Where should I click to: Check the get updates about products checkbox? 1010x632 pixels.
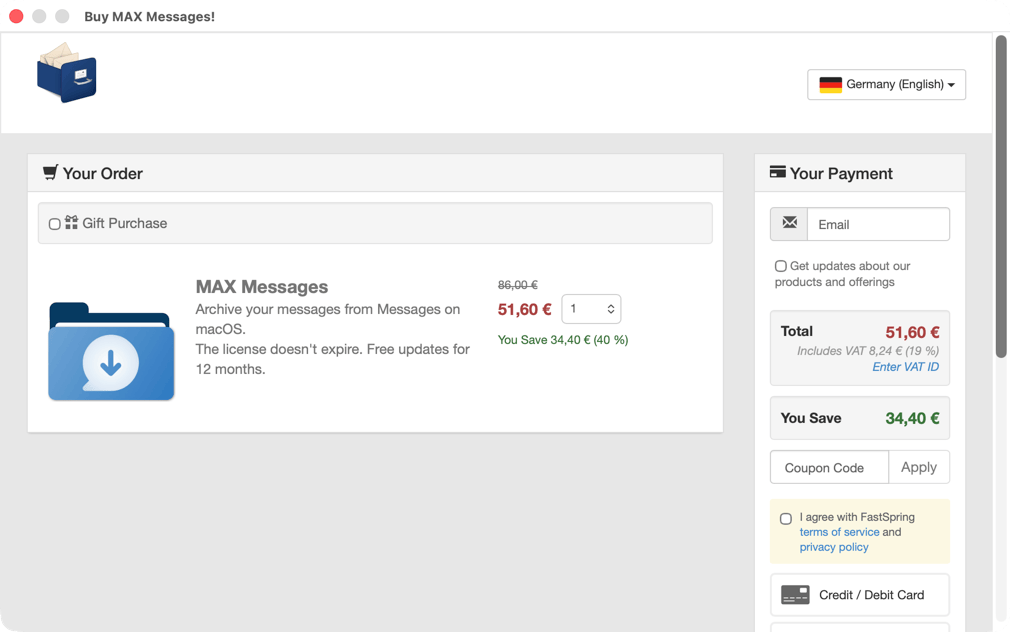[780, 266]
